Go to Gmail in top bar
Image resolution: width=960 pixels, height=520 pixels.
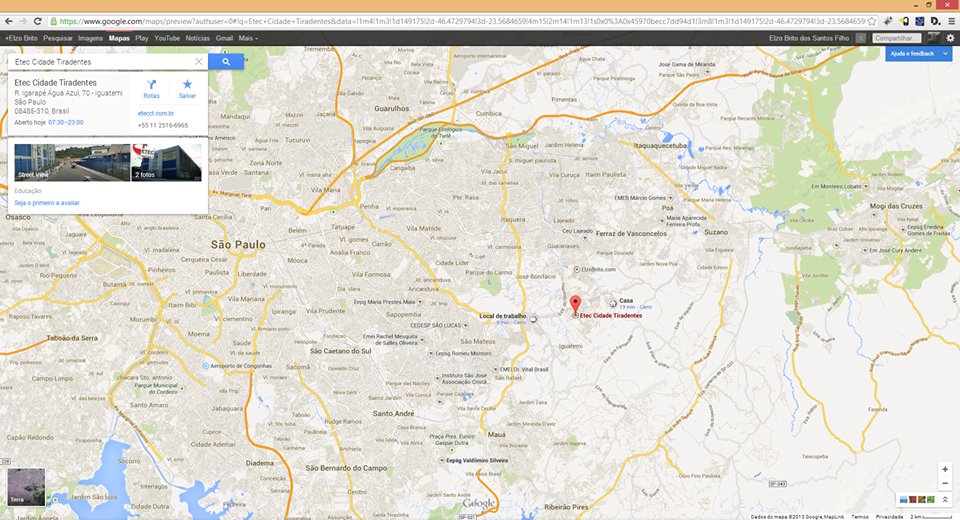point(224,38)
